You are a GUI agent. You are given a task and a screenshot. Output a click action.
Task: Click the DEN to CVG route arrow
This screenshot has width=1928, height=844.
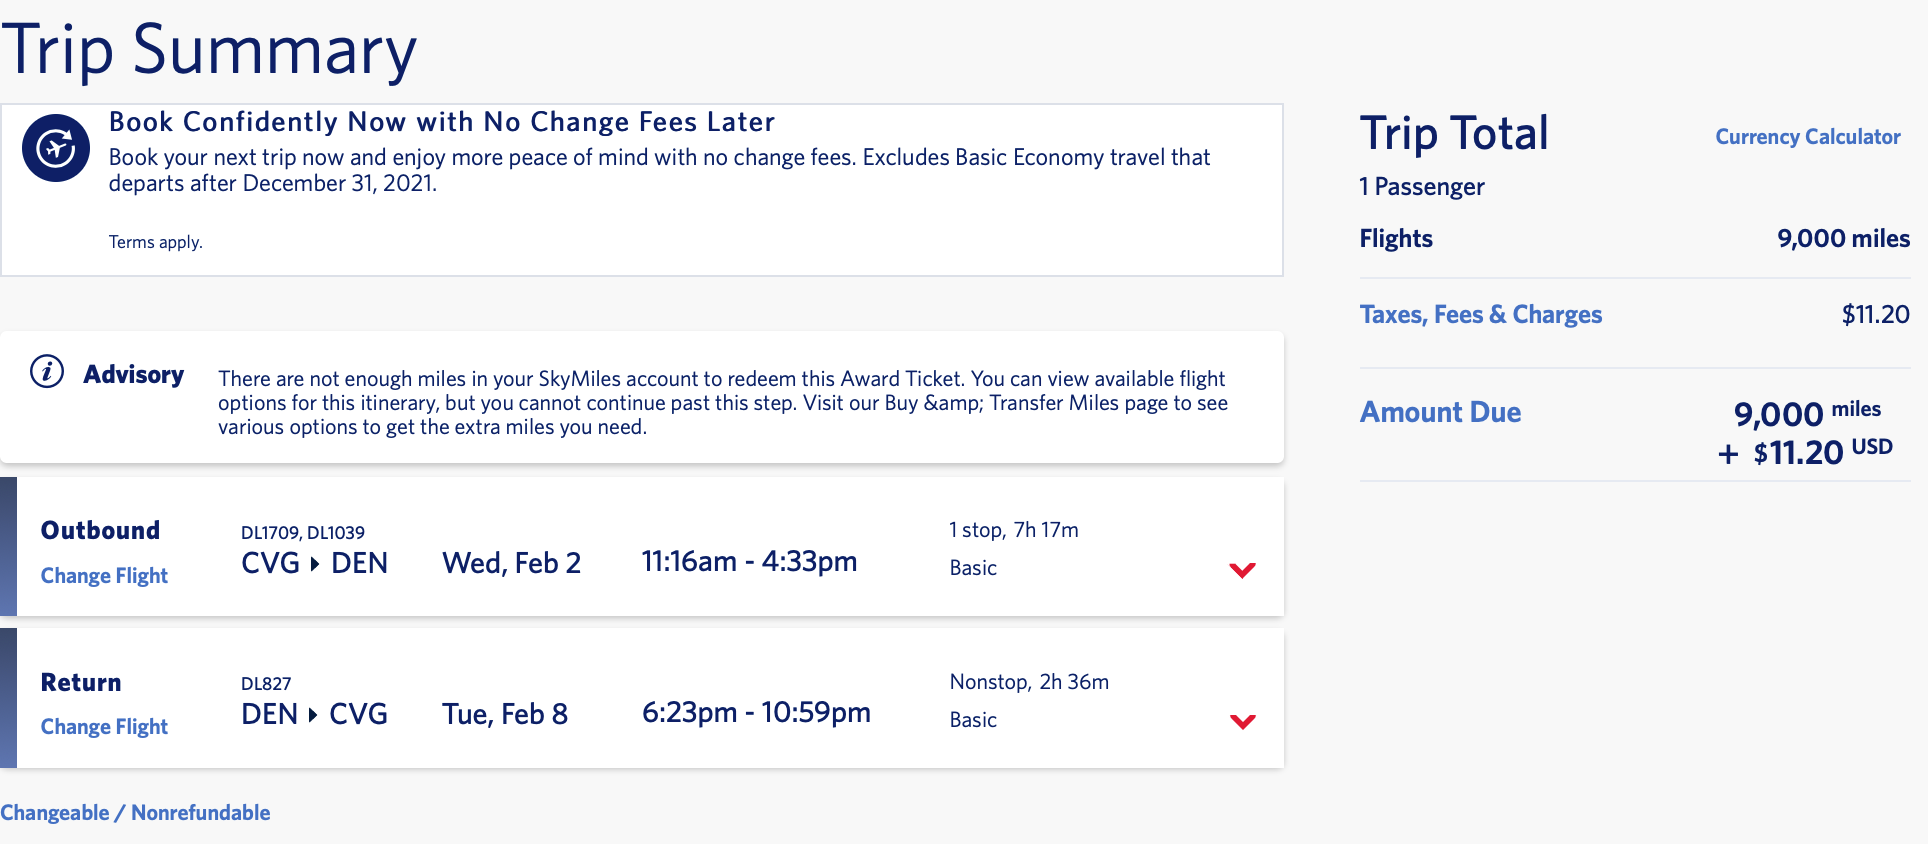(x=313, y=715)
